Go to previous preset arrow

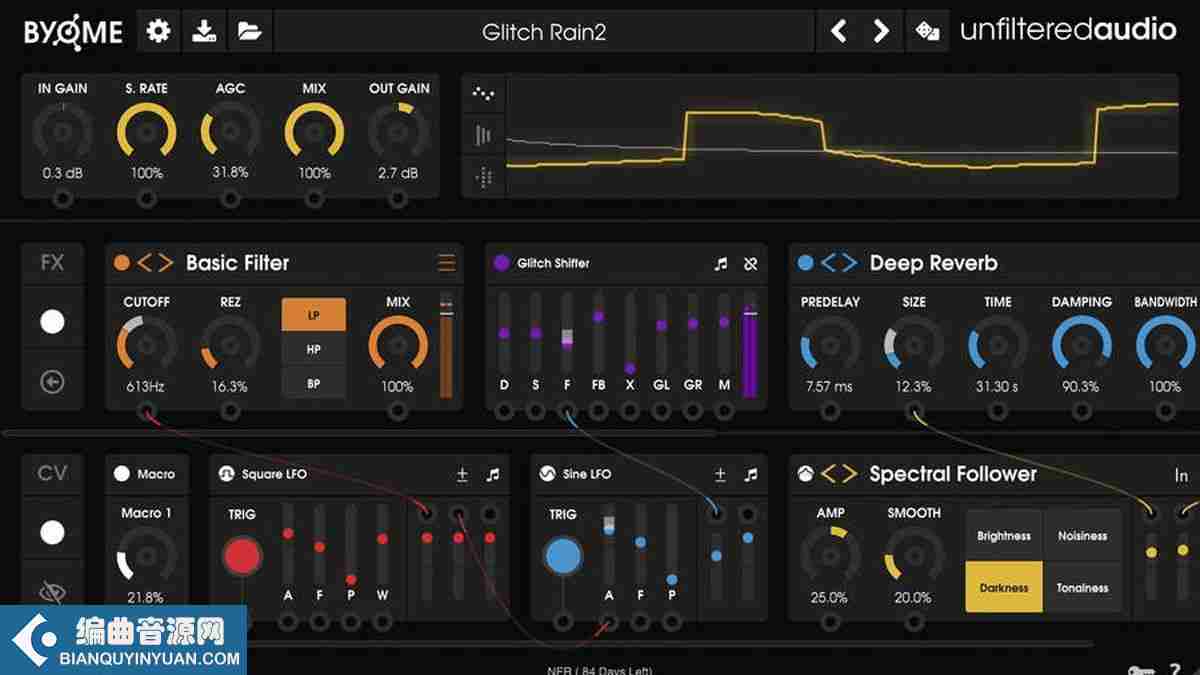tap(838, 31)
